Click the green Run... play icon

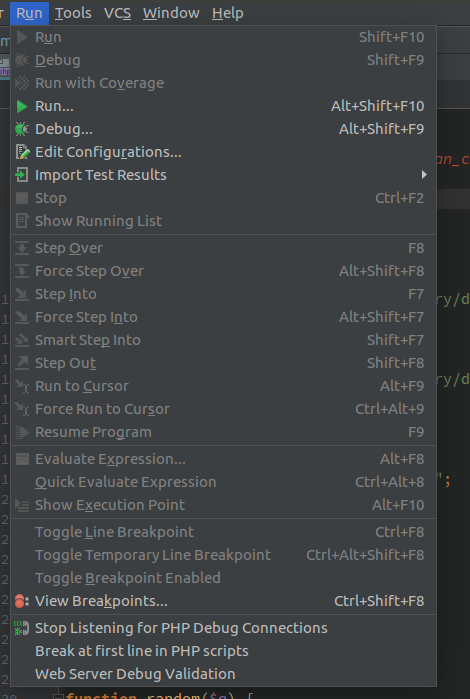(x=22, y=106)
